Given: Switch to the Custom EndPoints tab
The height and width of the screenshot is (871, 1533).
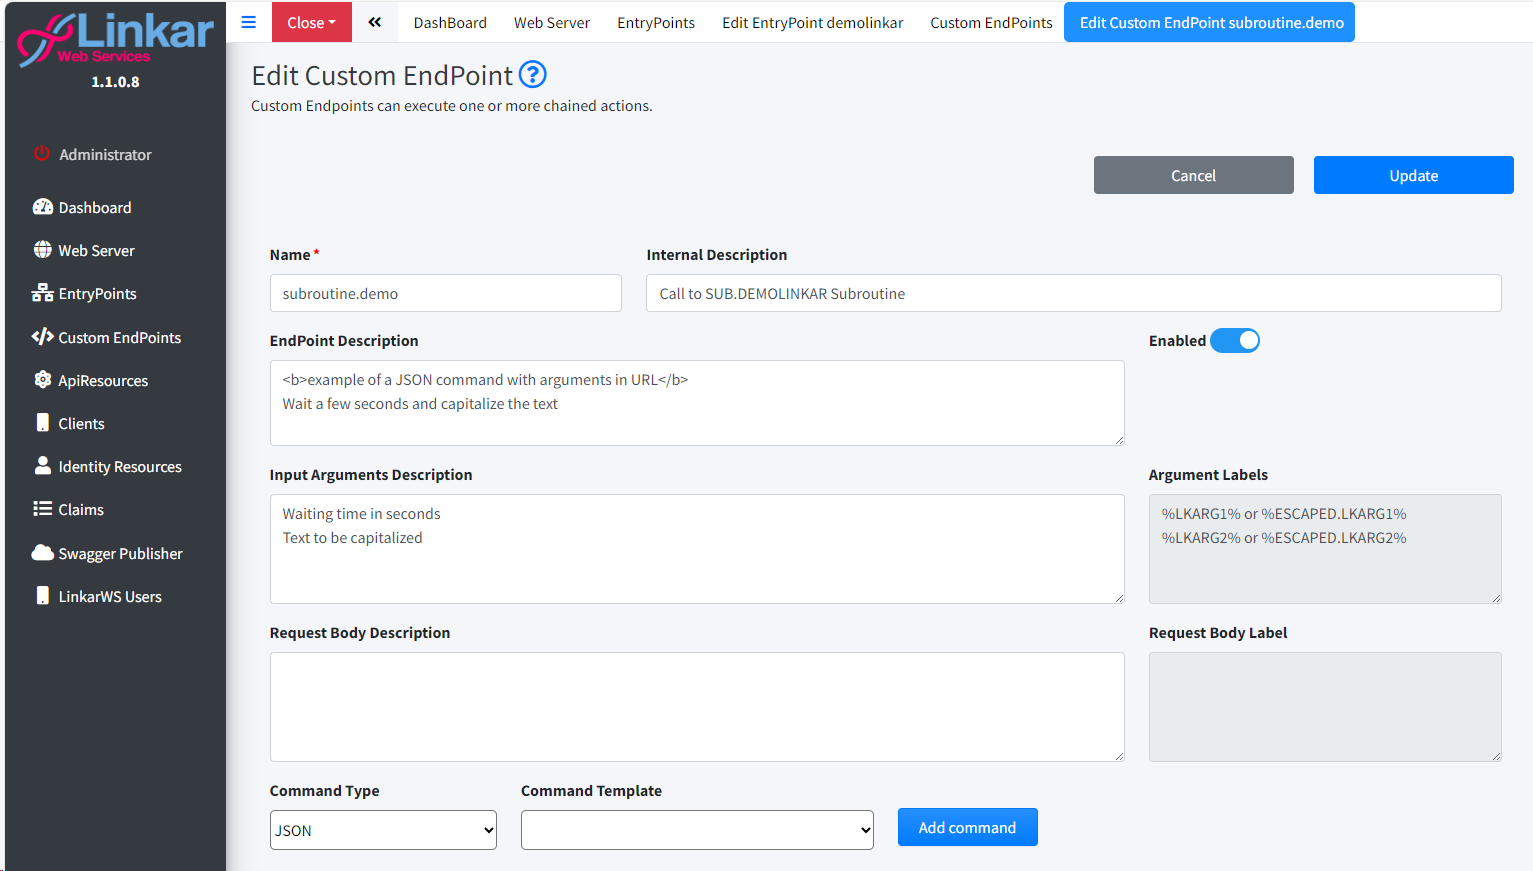Looking at the screenshot, I should (x=991, y=22).
